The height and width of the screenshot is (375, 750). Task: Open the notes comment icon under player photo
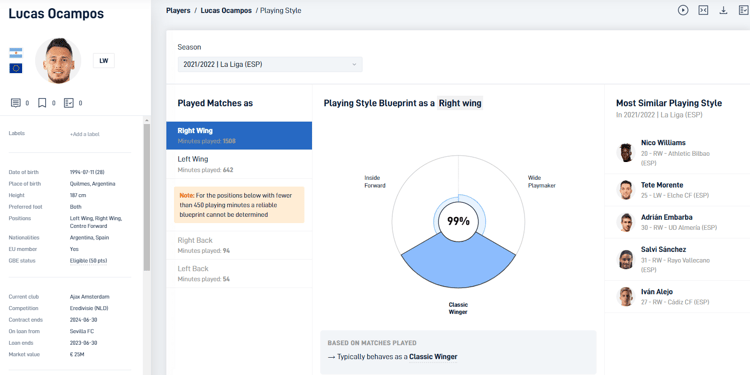click(16, 103)
